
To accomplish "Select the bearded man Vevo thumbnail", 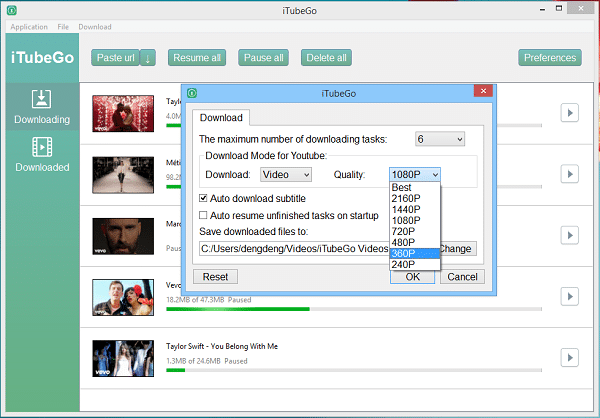I will [x=123, y=236].
